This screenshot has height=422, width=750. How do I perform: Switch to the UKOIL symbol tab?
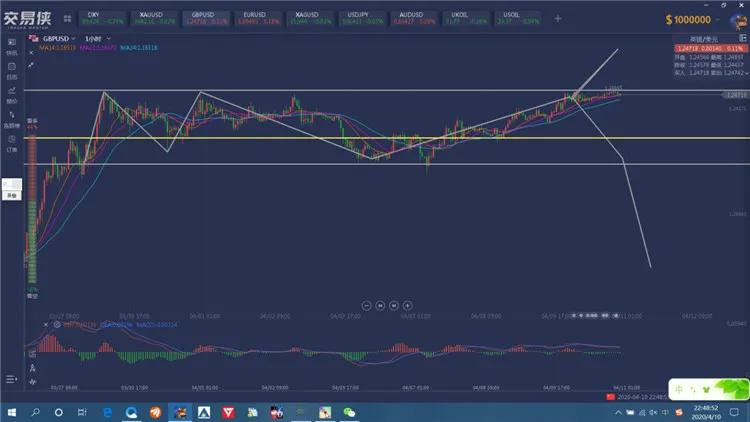[466, 18]
